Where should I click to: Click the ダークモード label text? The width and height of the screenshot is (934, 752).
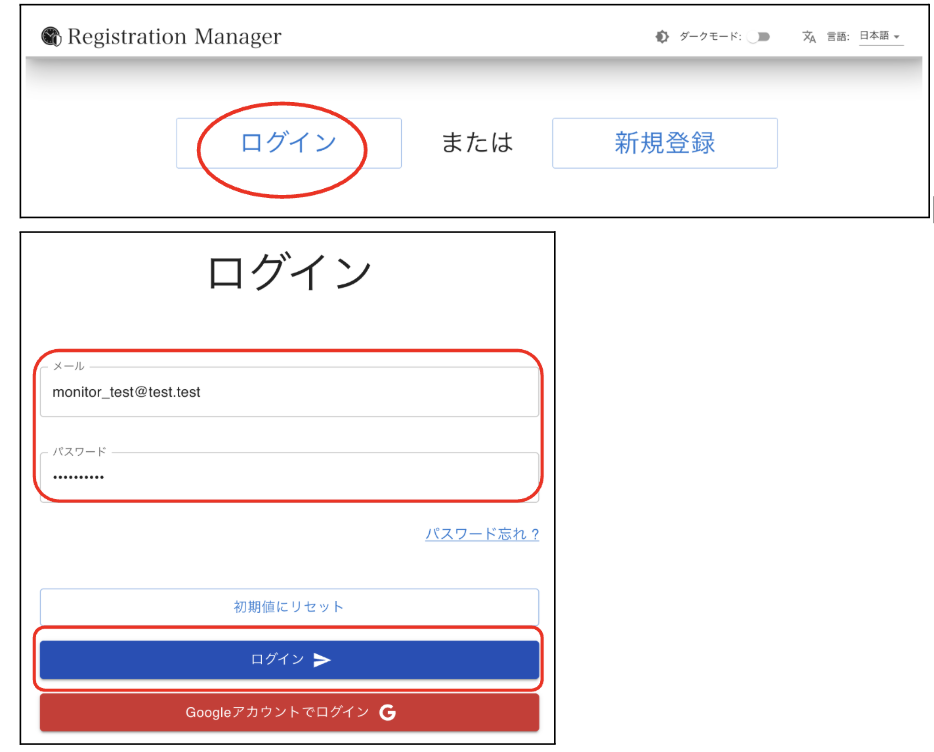click(710, 37)
